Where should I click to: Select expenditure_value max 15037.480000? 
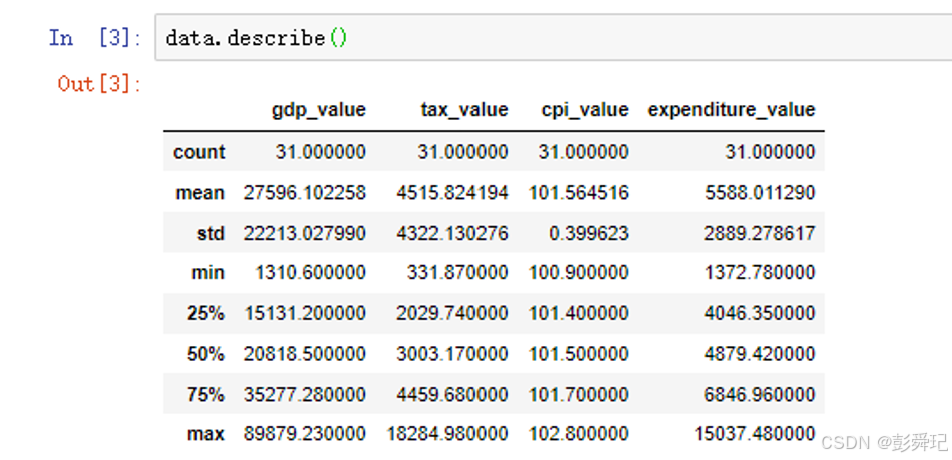tap(755, 435)
